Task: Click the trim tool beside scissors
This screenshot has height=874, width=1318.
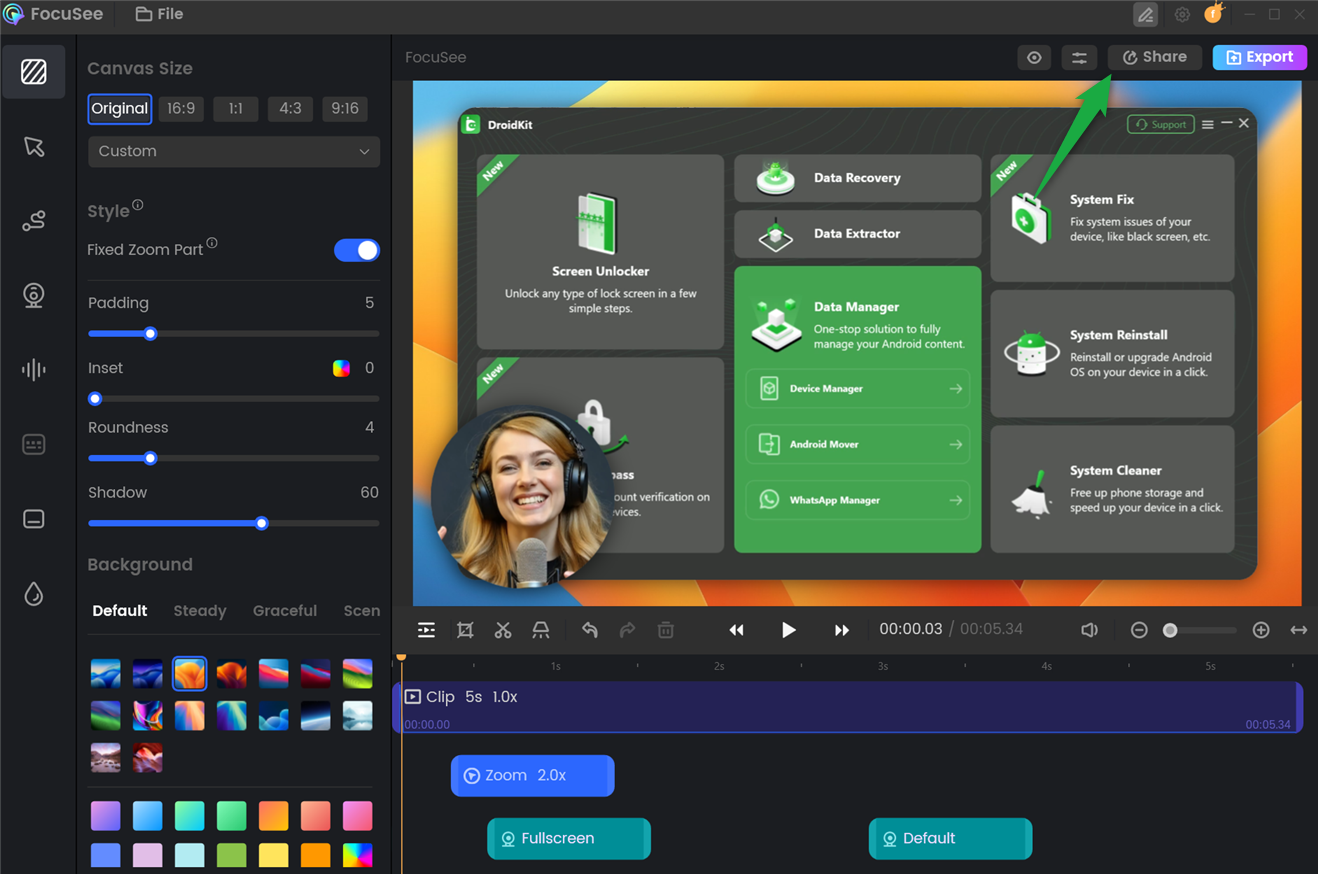Action: [x=541, y=630]
